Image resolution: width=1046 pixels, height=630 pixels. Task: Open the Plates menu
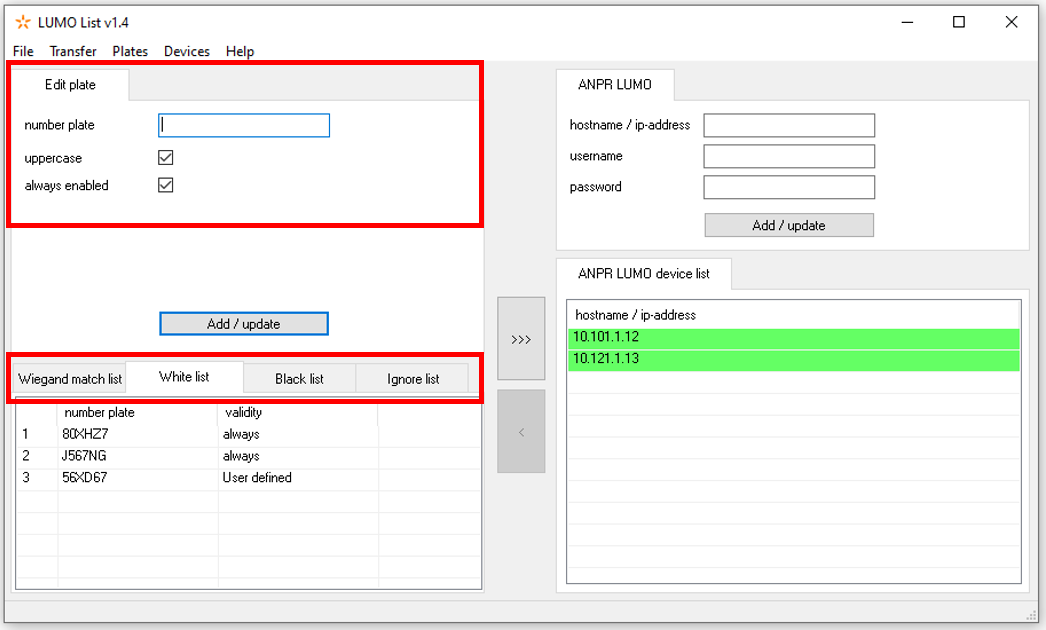pos(130,51)
